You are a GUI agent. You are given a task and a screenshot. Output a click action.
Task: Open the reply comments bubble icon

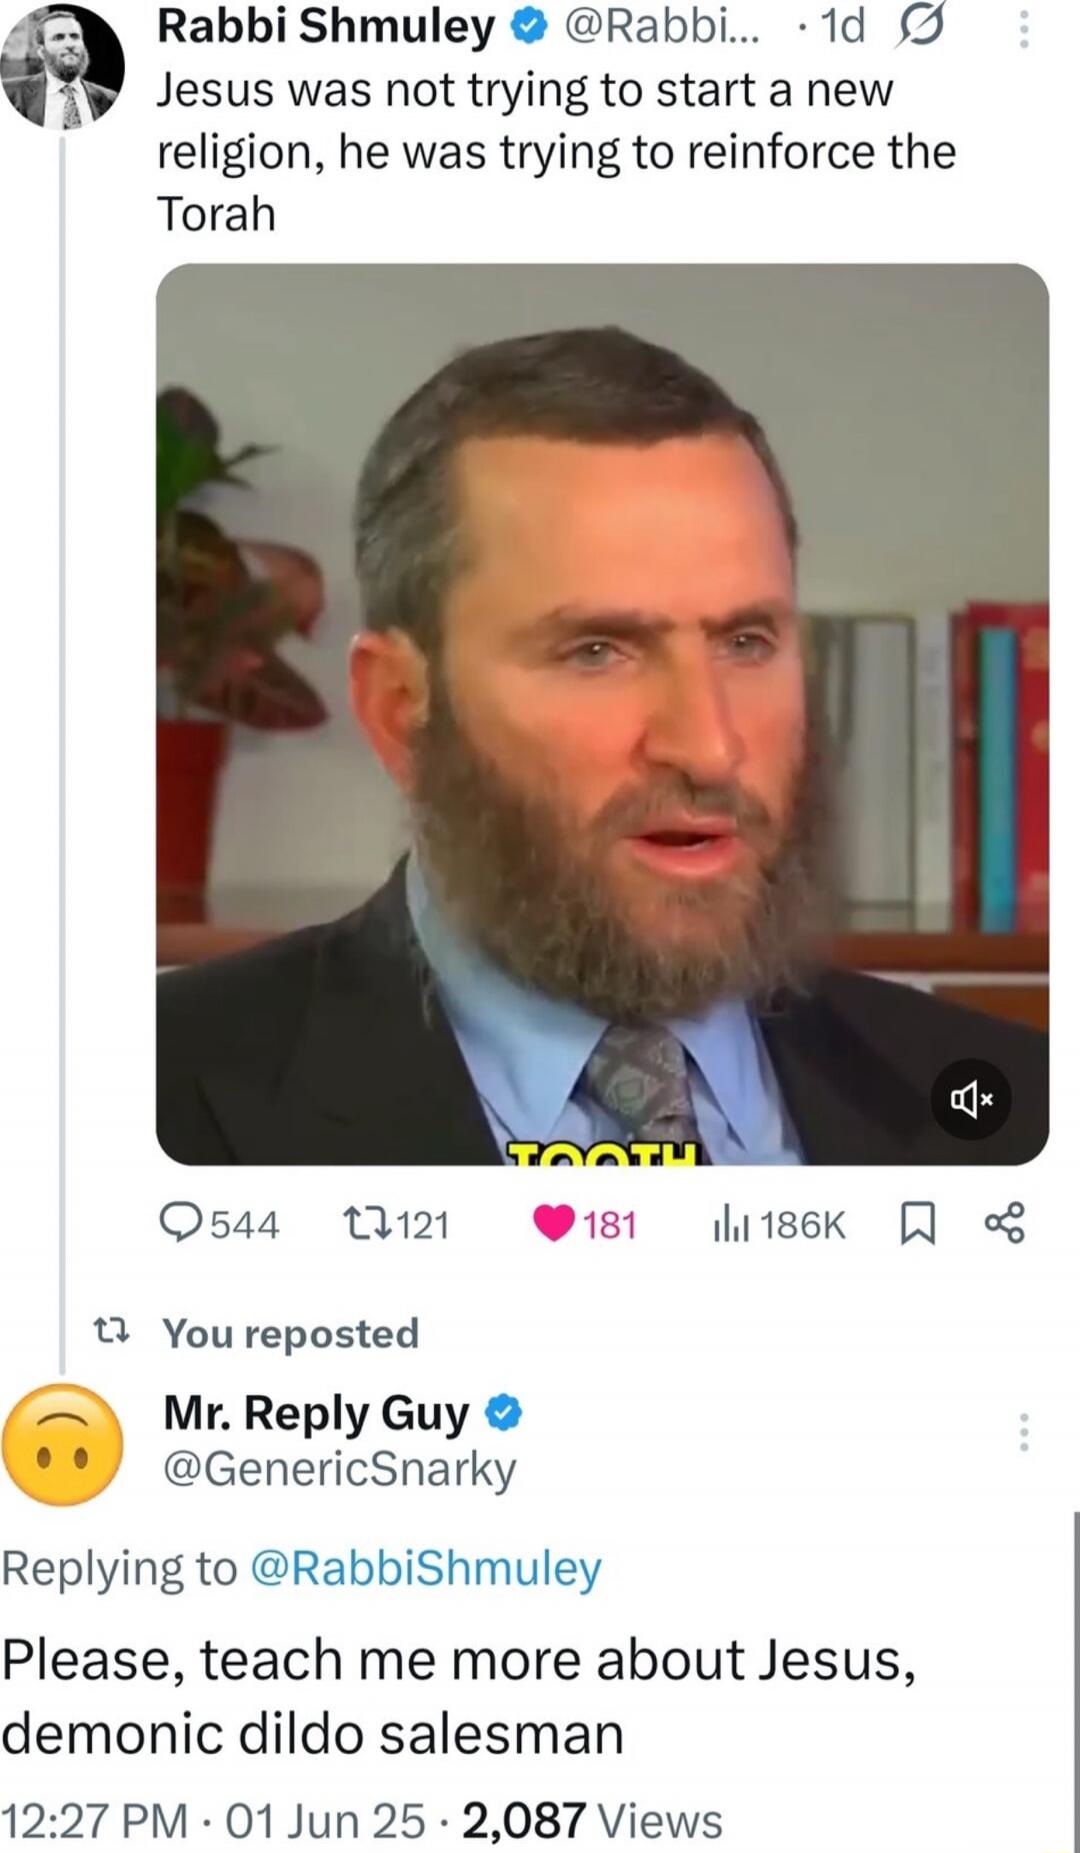click(182, 1223)
